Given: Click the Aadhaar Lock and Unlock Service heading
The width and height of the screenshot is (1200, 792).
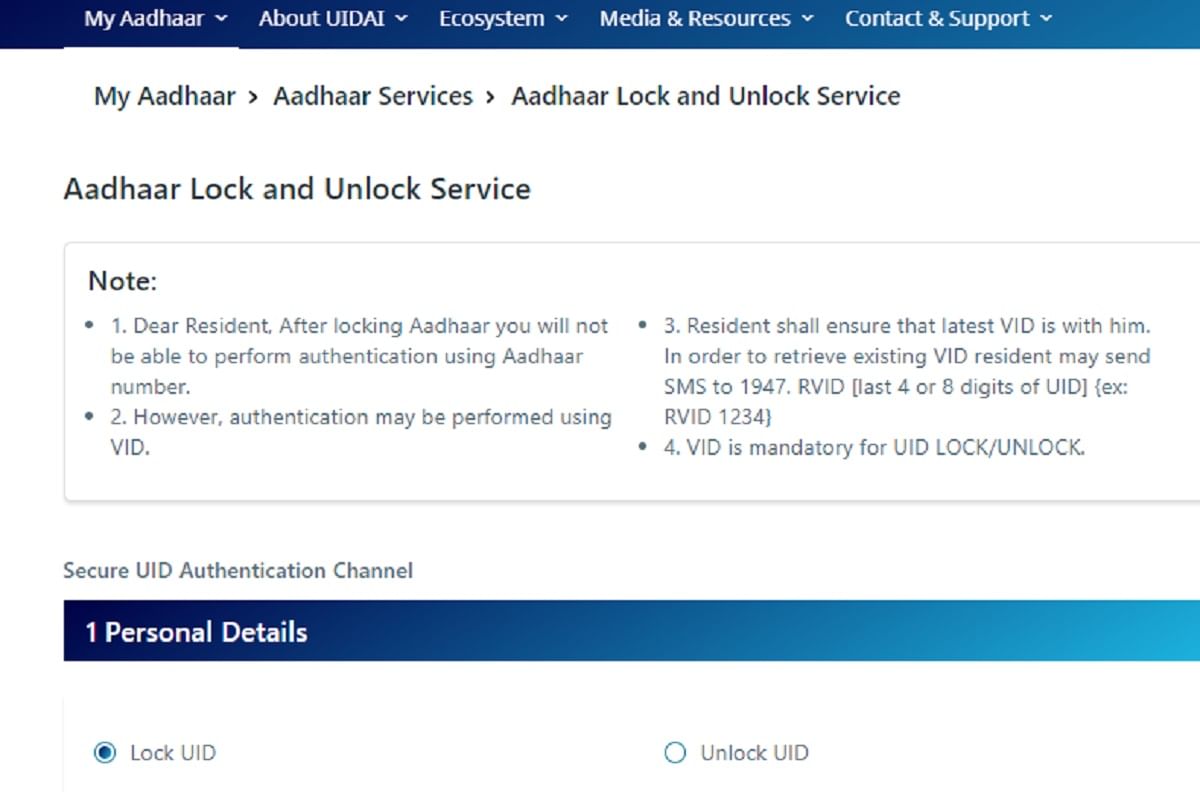Looking at the screenshot, I should click(x=297, y=189).
